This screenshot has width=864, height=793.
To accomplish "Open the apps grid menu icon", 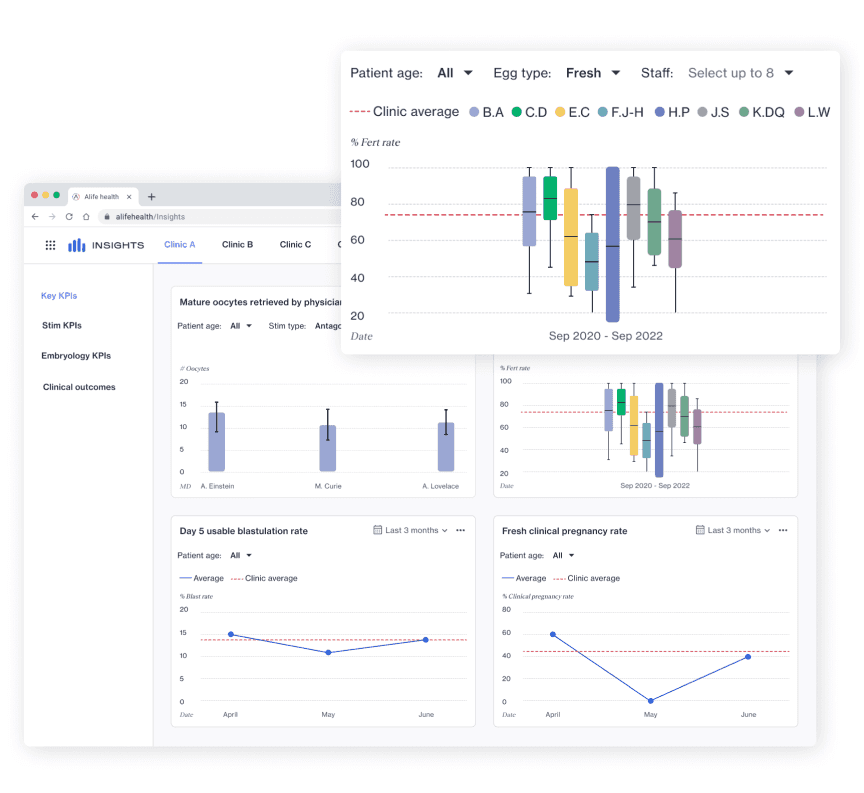I will (x=50, y=245).
